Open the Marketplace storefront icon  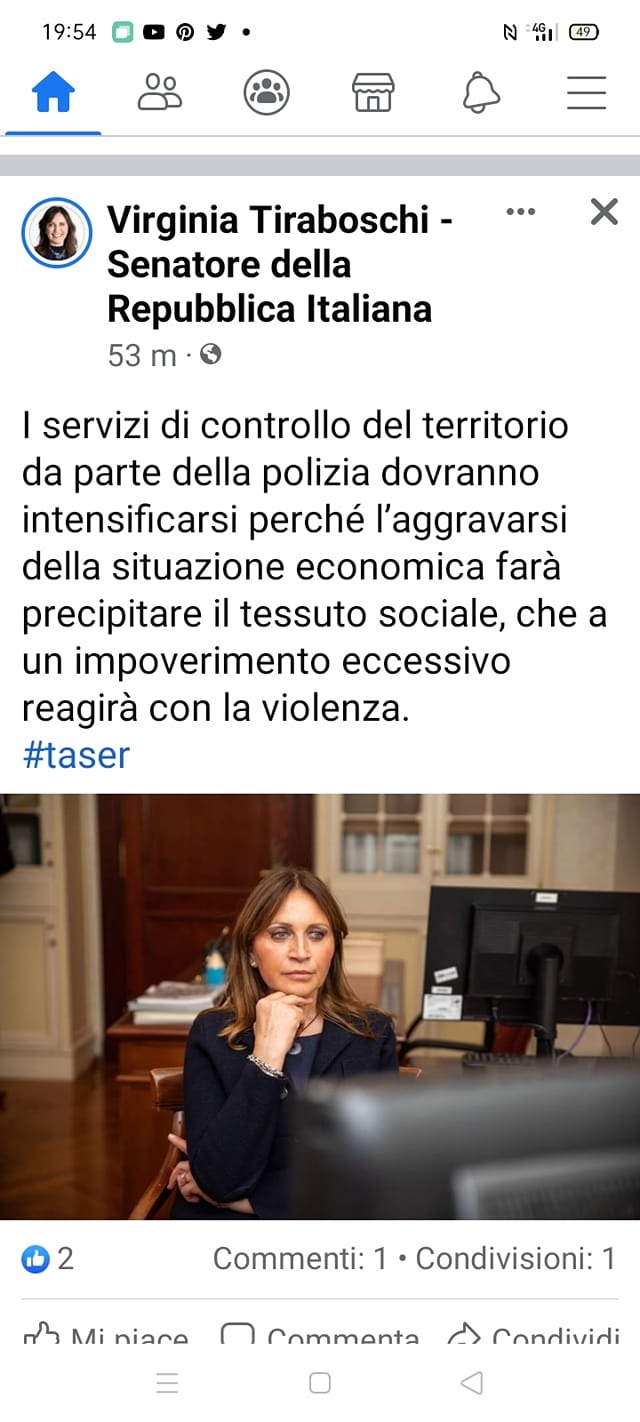click(373, 93)
